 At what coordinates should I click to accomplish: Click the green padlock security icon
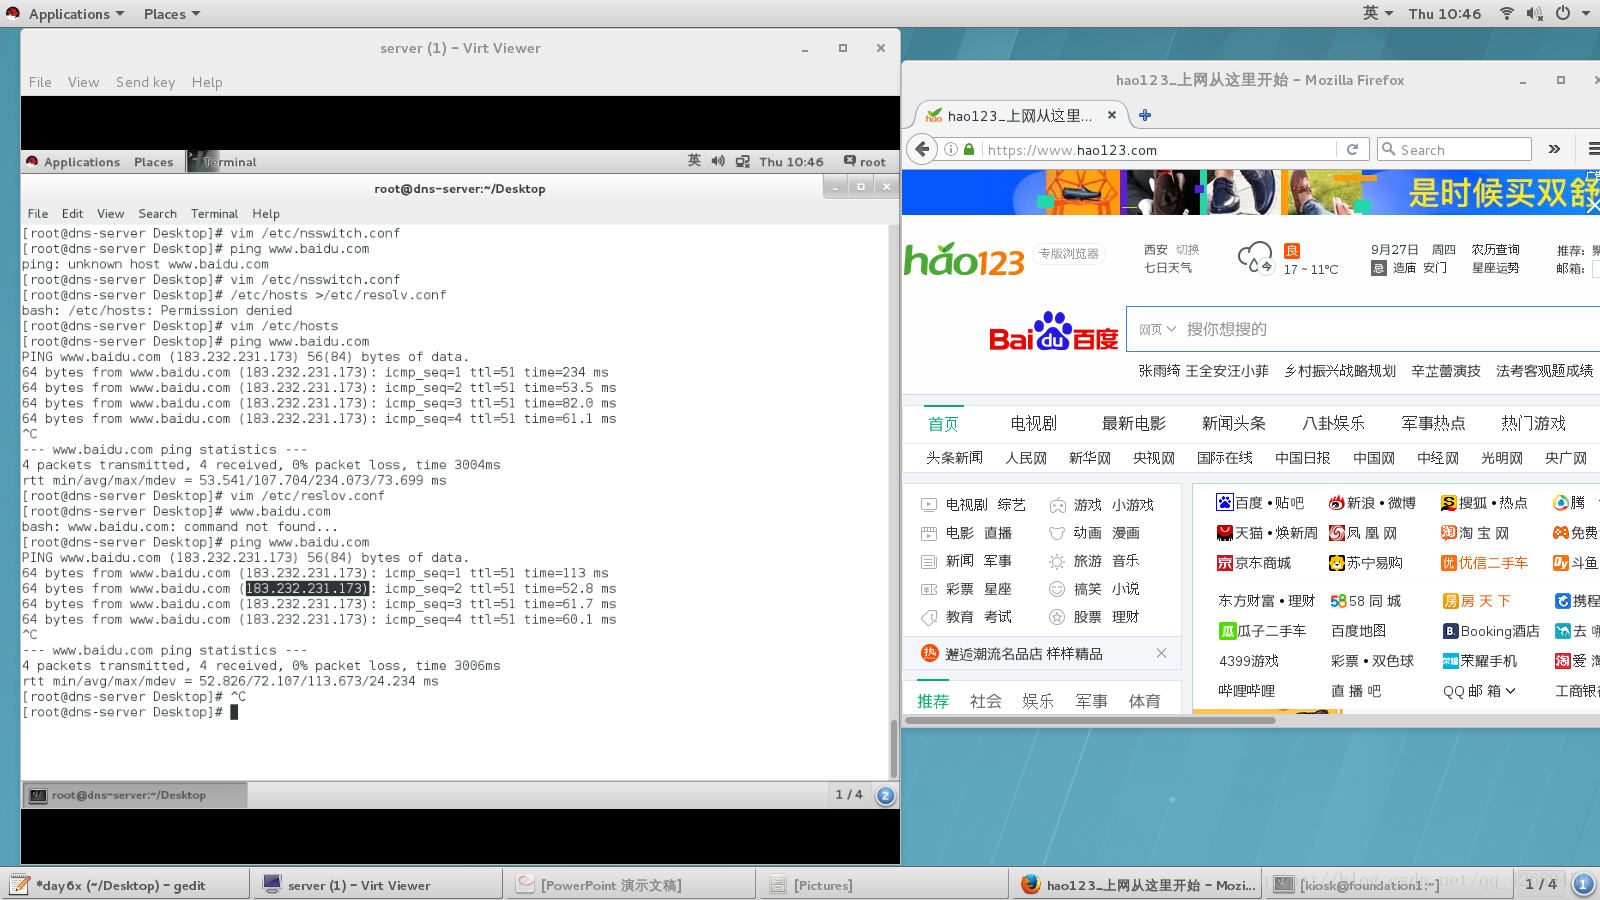pyautogui.click(x=968, y=149)
